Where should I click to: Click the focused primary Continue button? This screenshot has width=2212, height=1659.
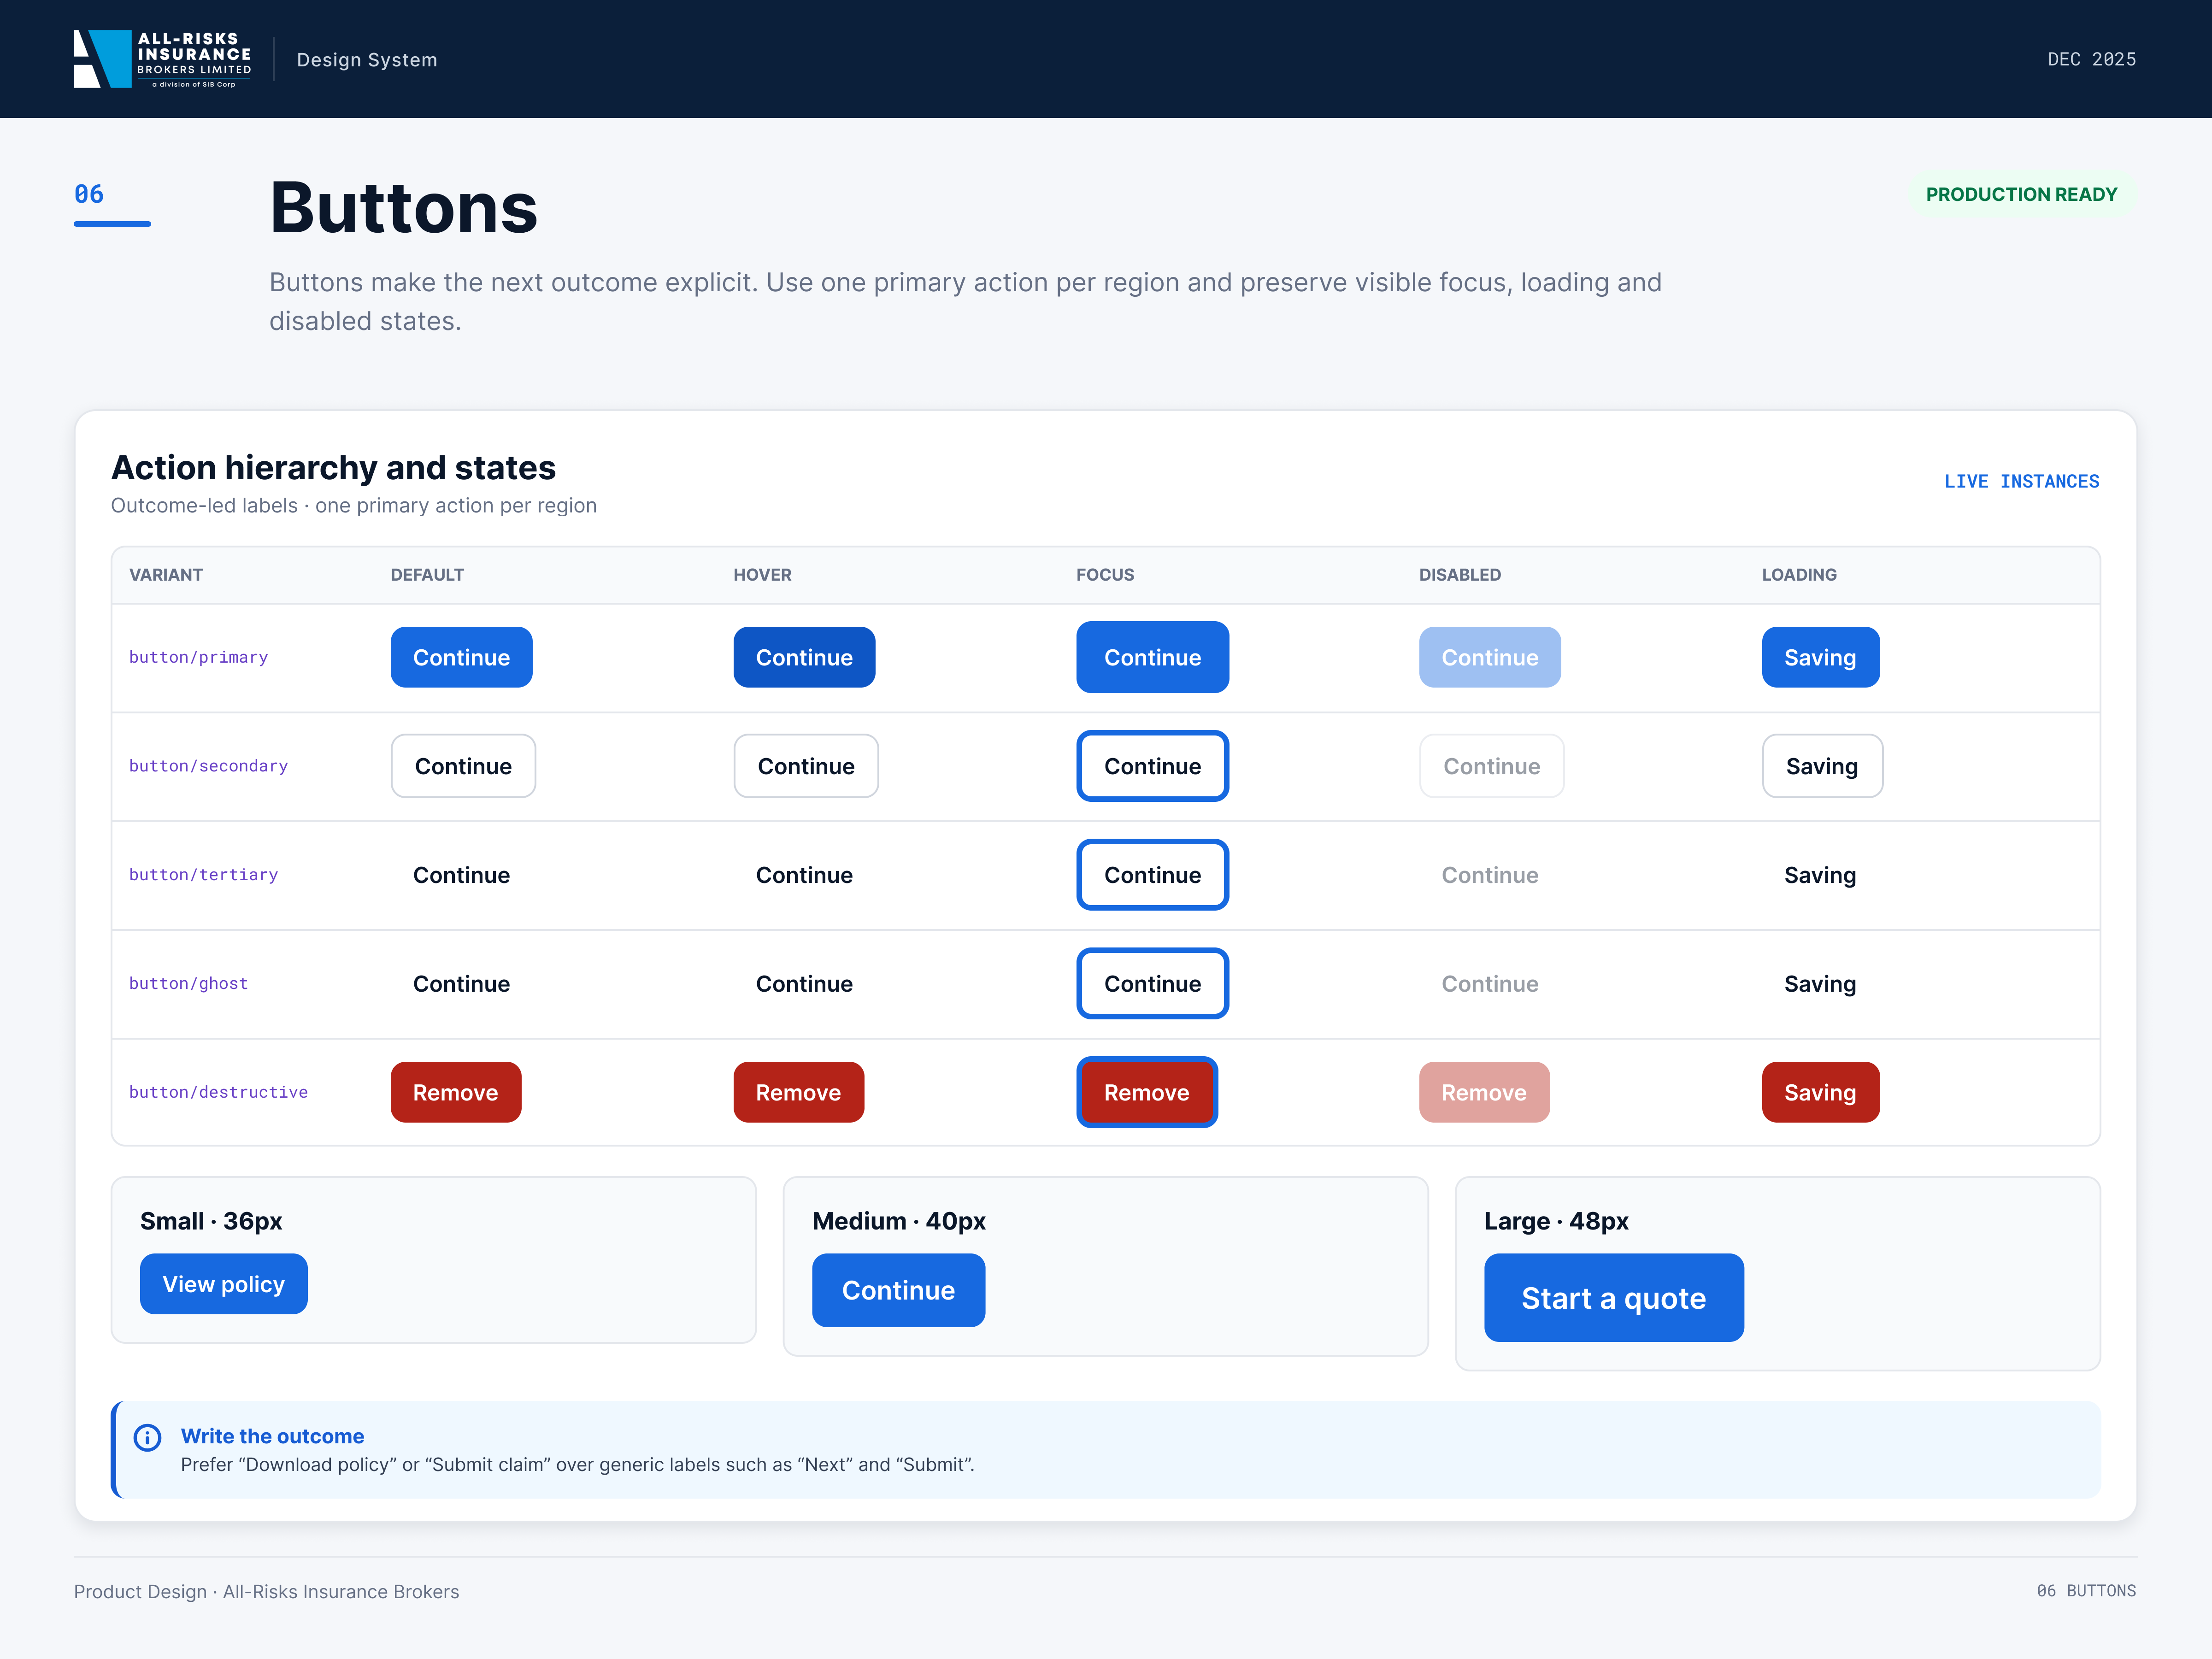[1152, 657]
